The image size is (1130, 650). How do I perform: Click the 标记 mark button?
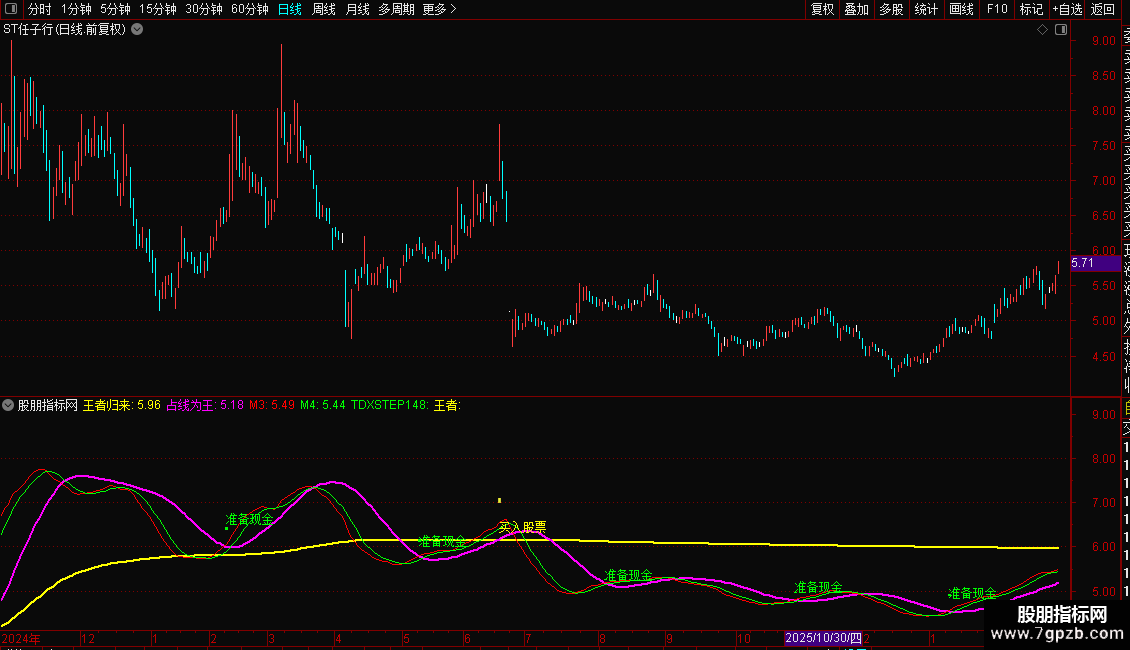click(x=1031, y=9)
